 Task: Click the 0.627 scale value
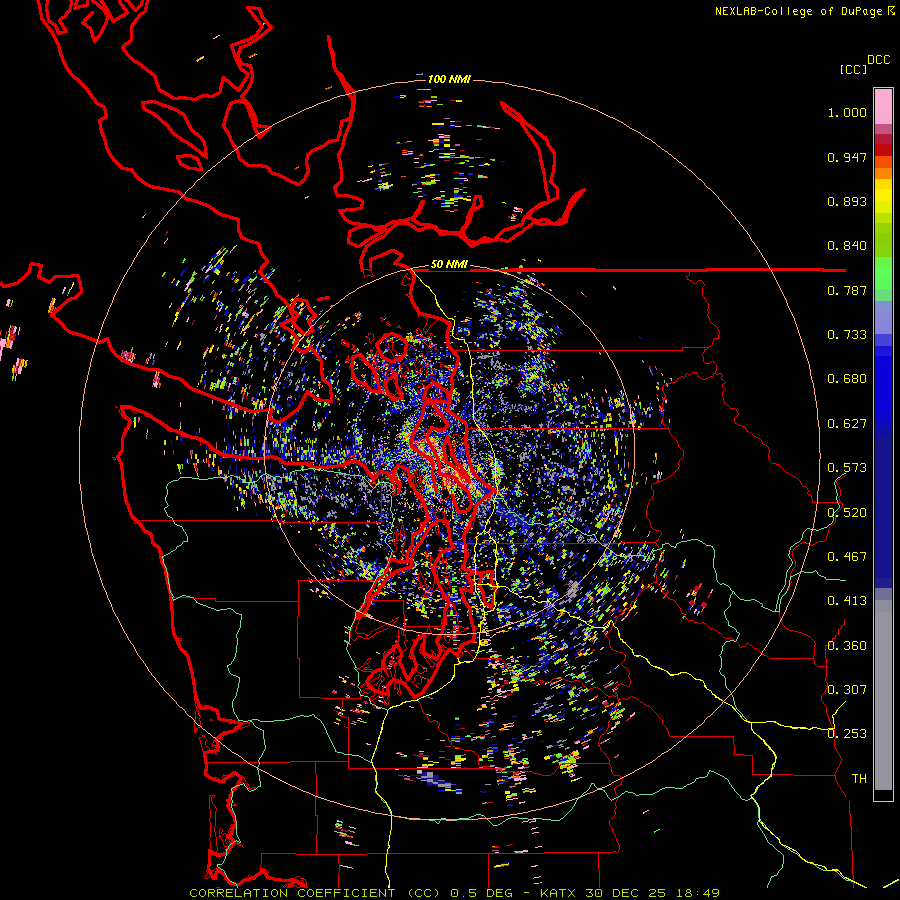[x=847, y=424]
